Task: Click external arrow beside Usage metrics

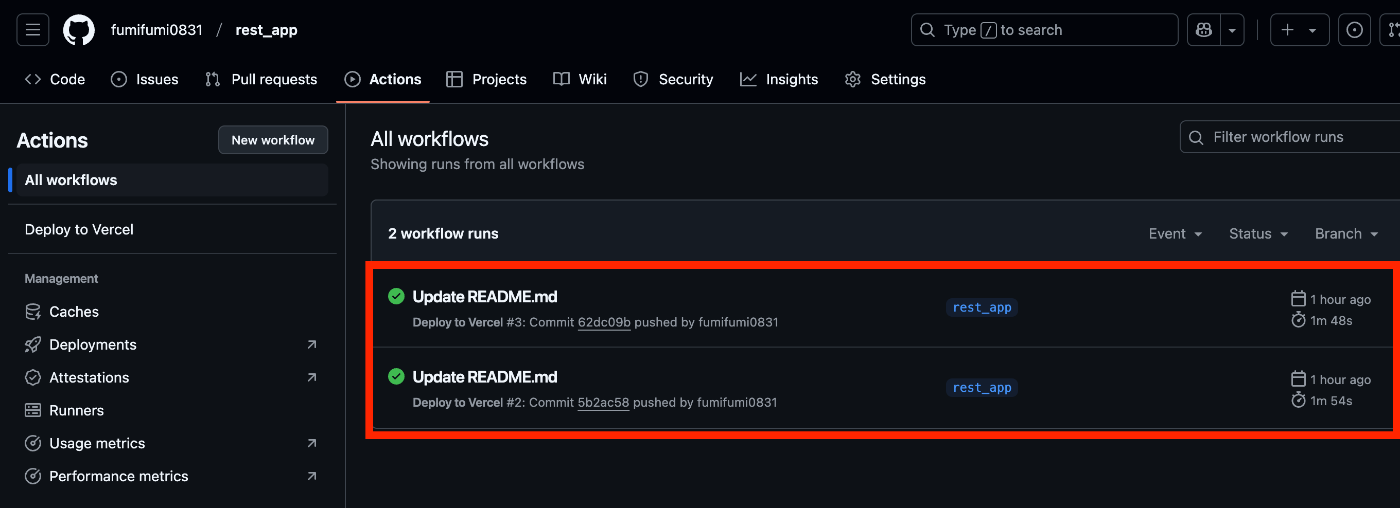Action: tap(312, 443)
